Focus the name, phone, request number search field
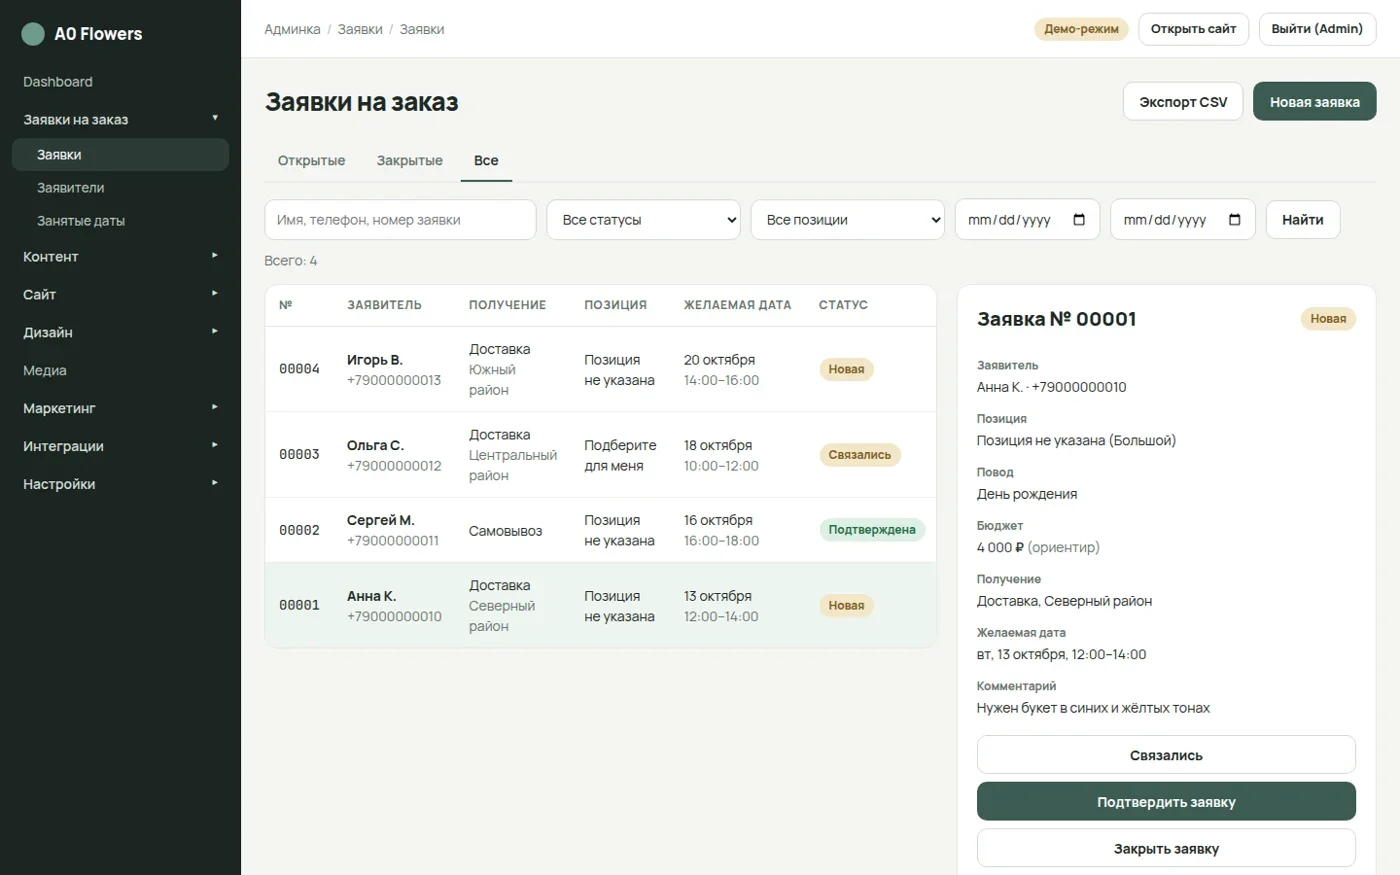1400x875 pixels. point(400,220)
